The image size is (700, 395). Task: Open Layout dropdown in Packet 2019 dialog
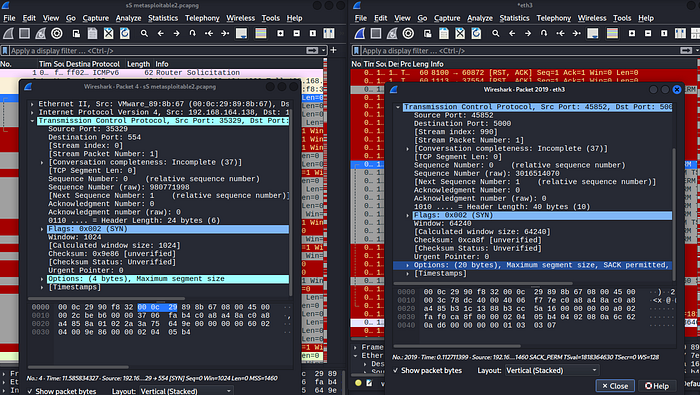point(551,370)
